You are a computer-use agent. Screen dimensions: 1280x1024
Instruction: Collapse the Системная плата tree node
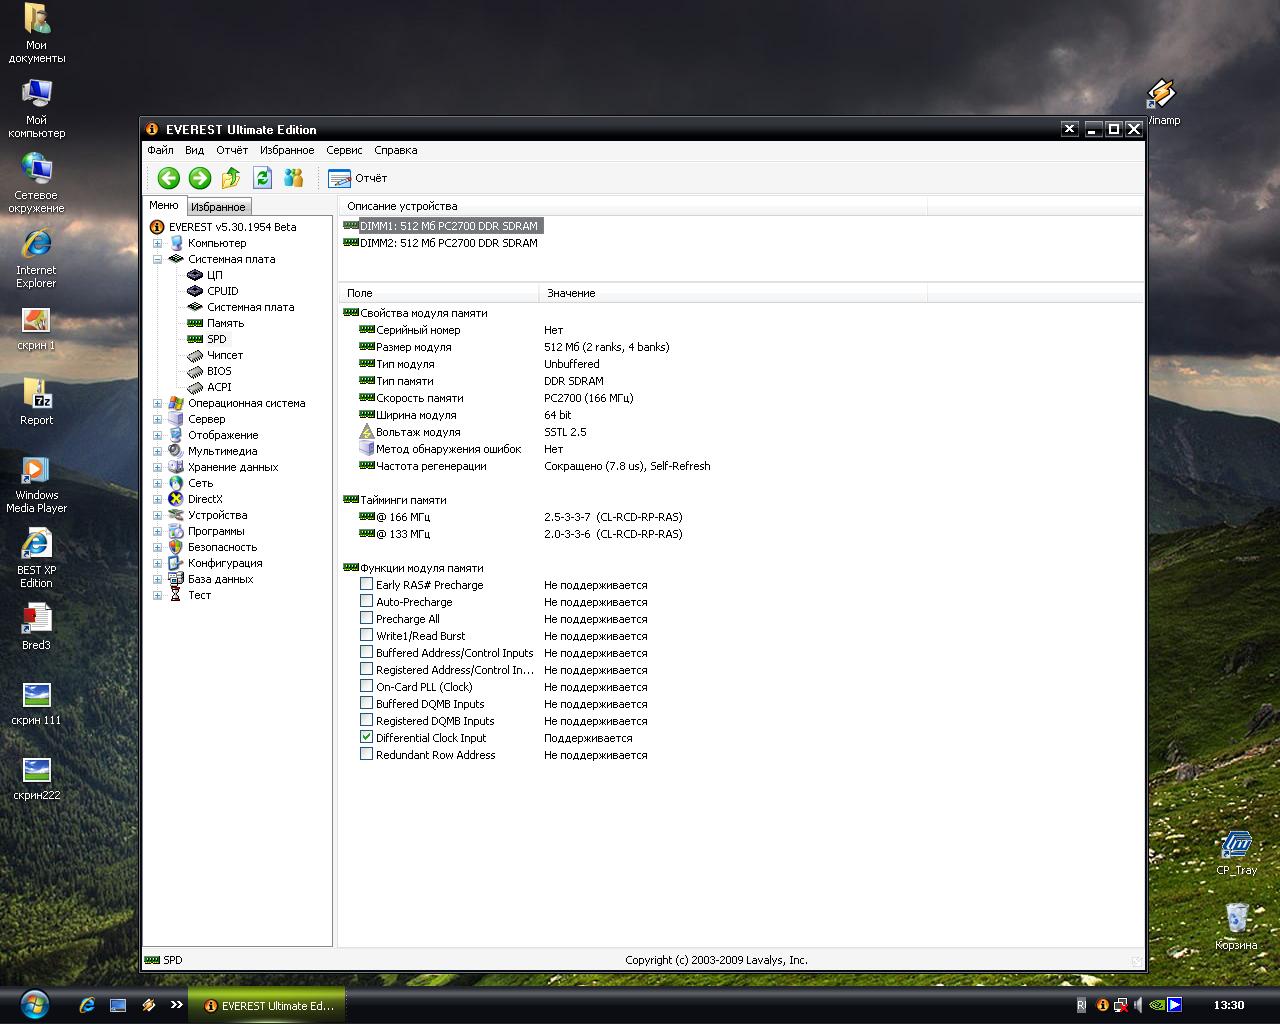pos(157,259)
